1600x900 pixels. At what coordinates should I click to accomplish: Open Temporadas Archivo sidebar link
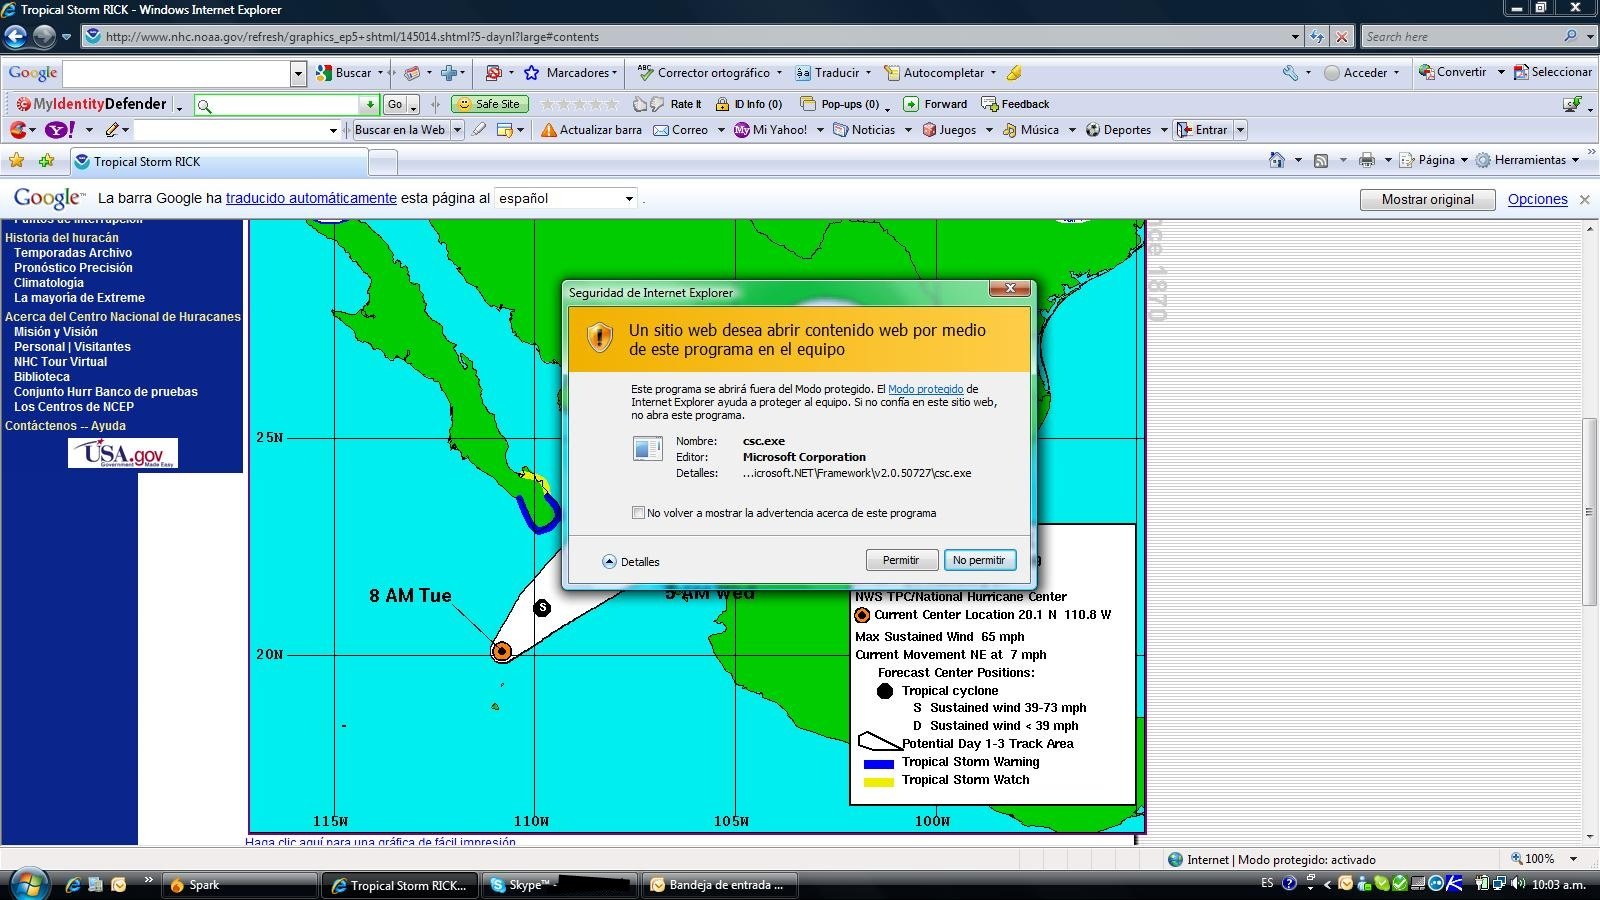(x=73, y=253)
